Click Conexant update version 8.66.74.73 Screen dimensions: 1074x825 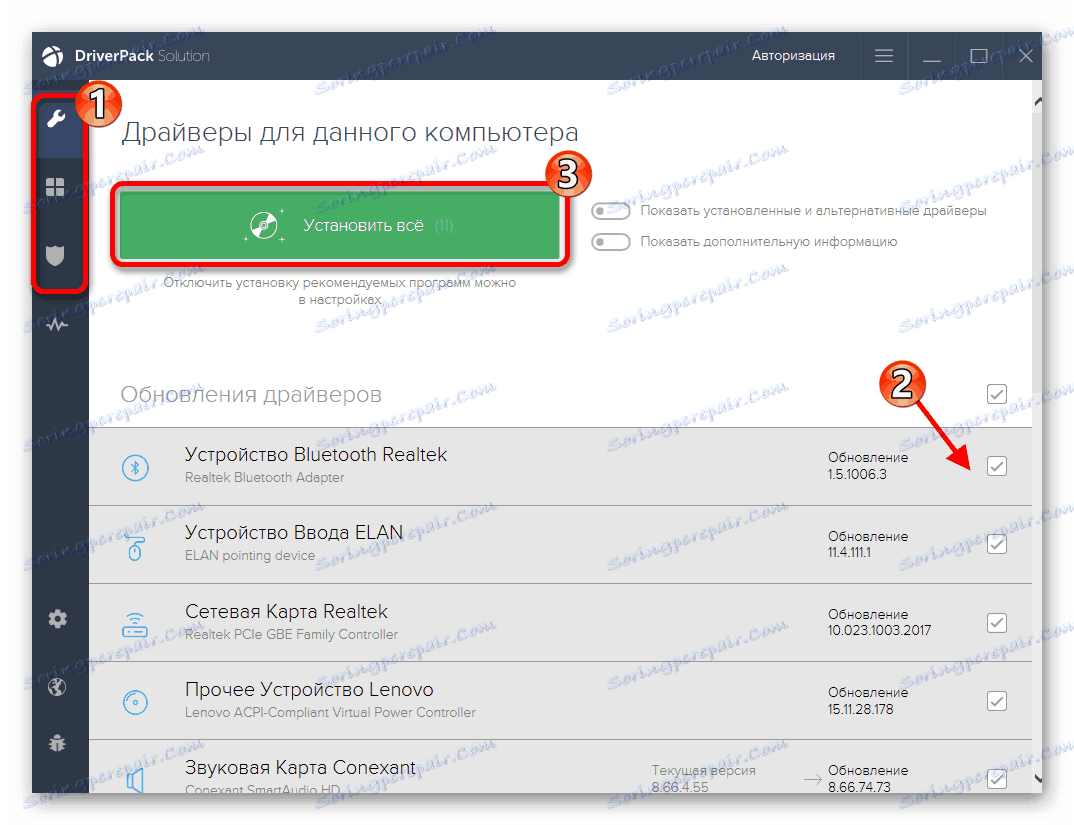tap(859, 787)
